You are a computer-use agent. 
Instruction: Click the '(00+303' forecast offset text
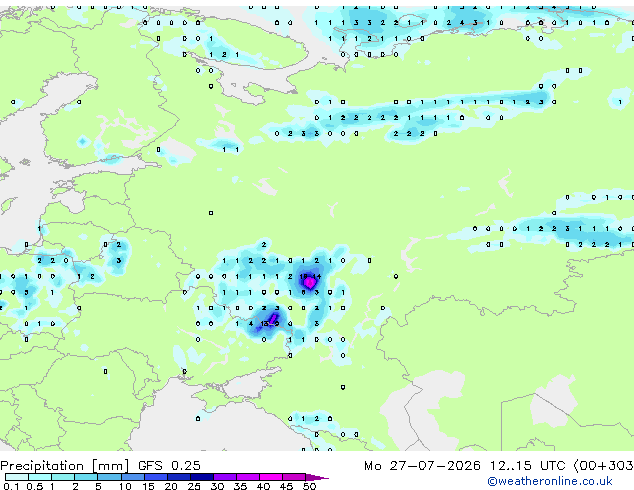(603, 466)
